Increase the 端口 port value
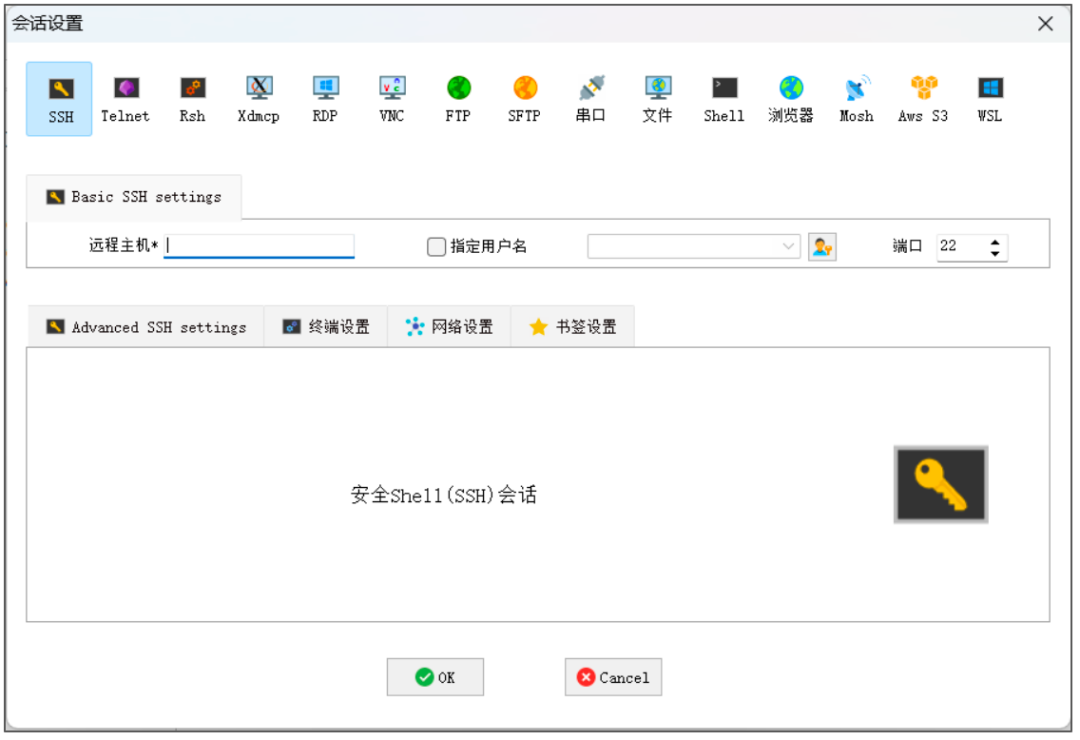The height and width of the screenshot is (740, 1080). pos(993,241)
